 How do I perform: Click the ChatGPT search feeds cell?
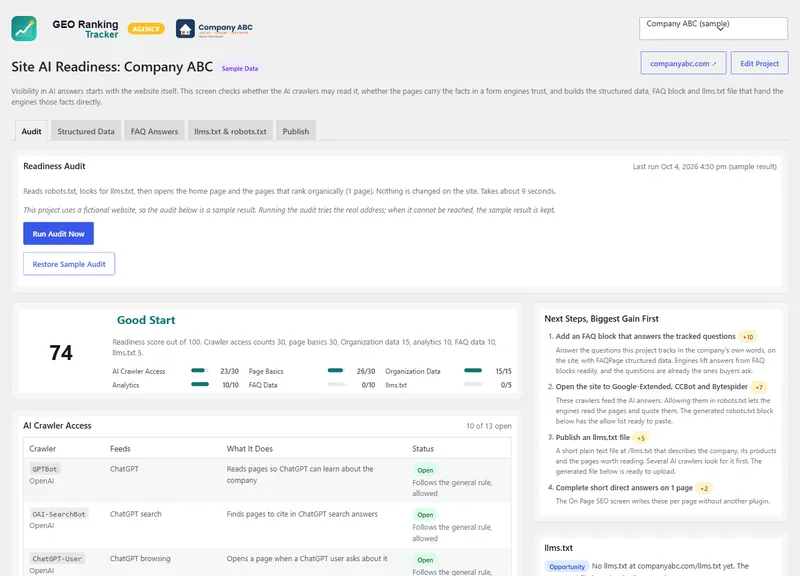(x=136, y=514)
